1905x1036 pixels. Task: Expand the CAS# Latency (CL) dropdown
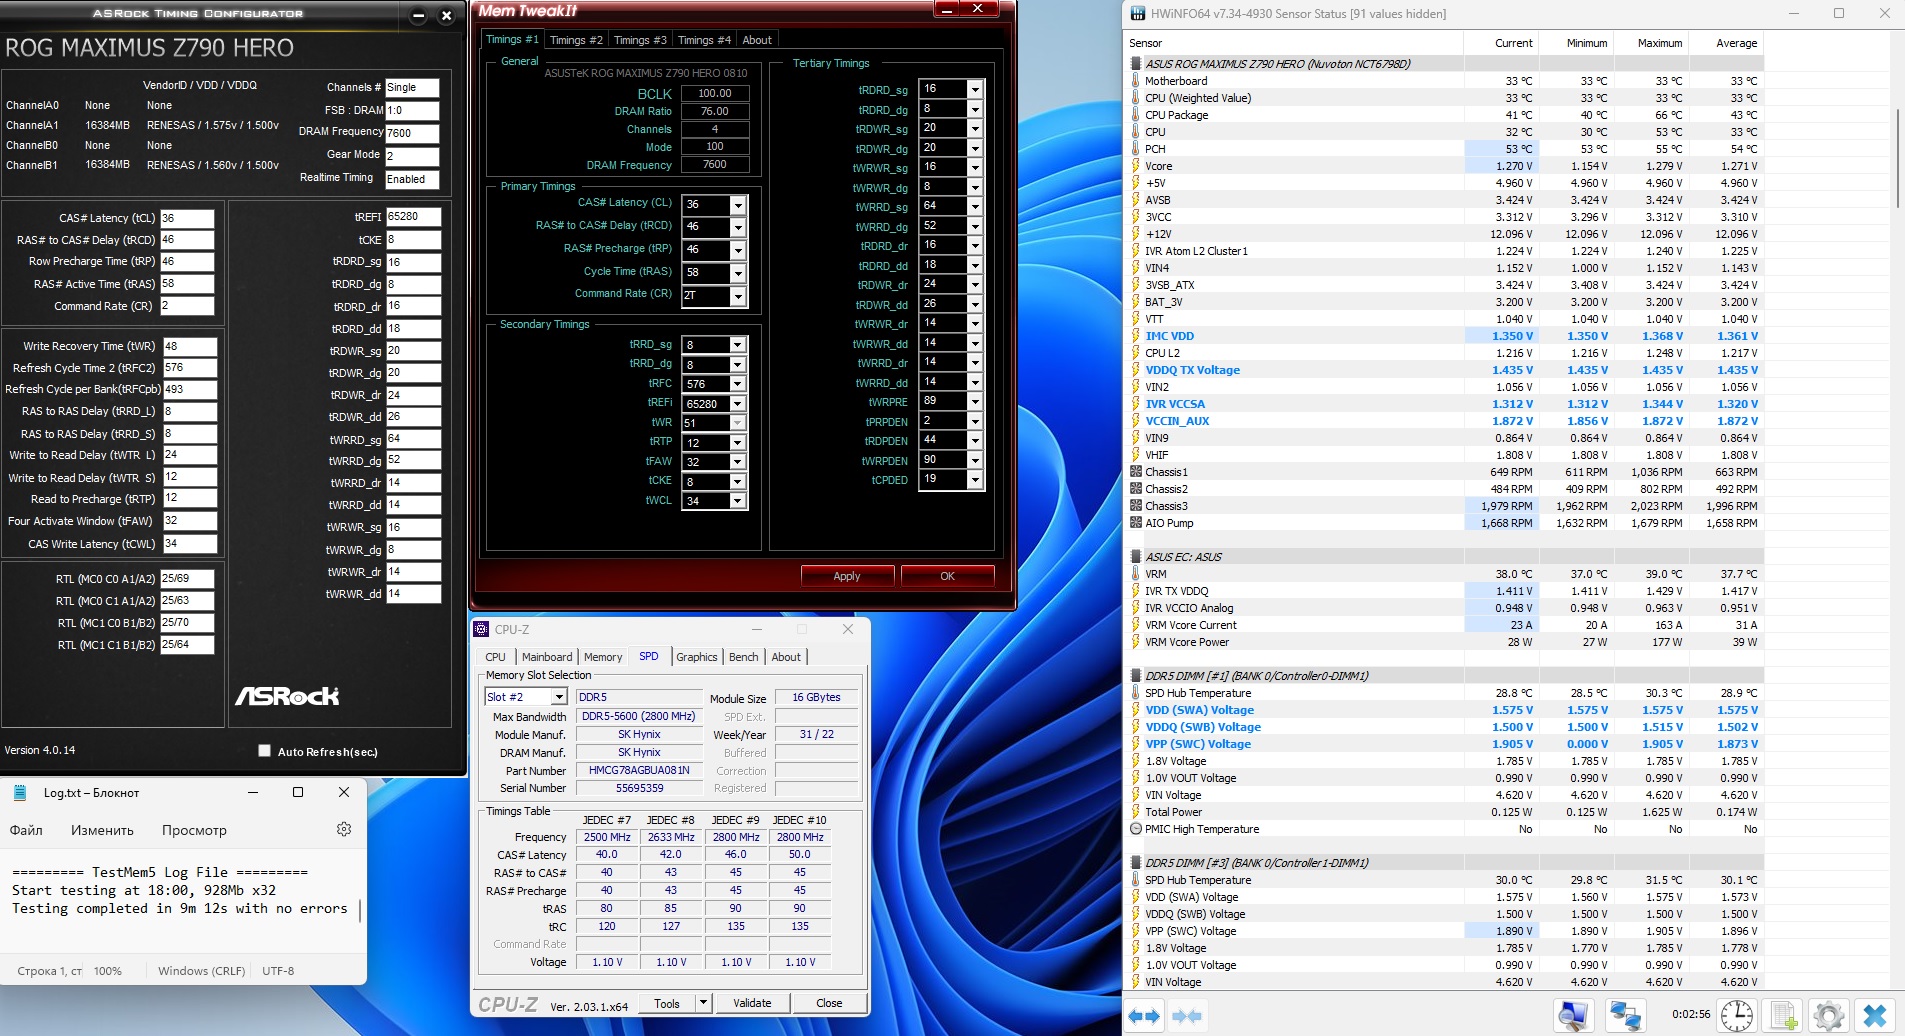(738, 205)
